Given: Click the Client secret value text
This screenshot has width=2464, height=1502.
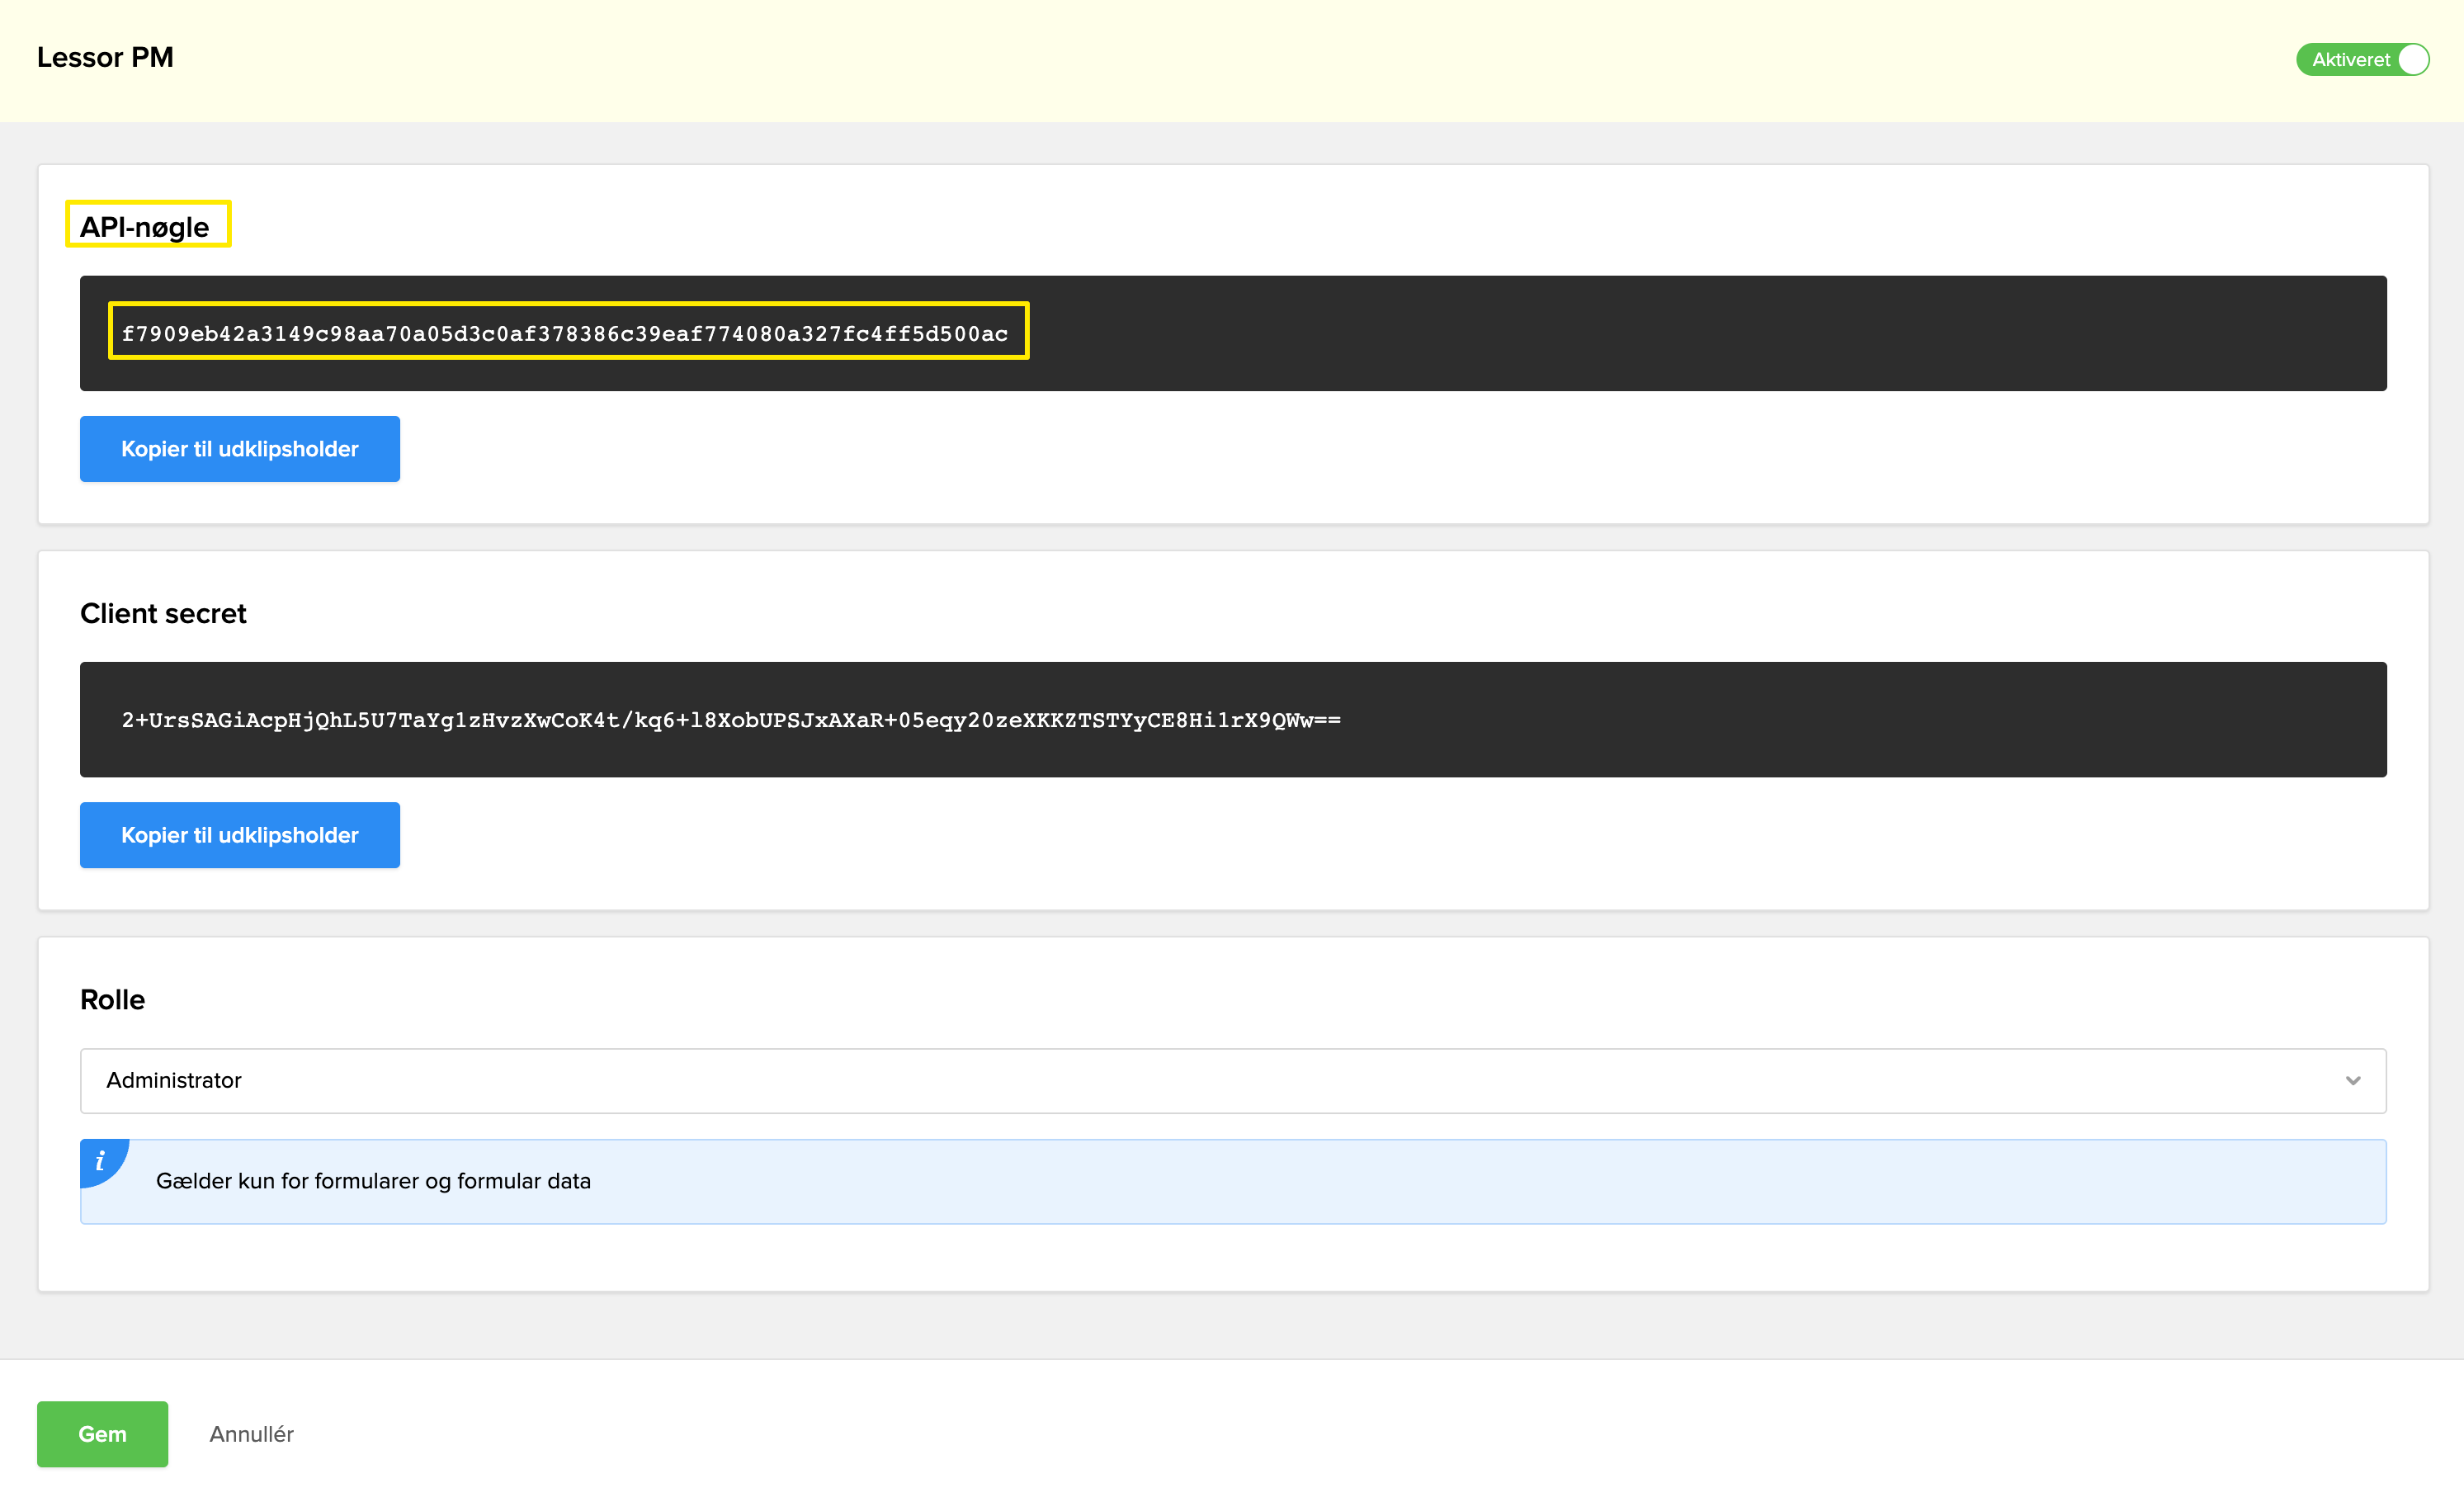Looking at the screenshot, I should (x=730, y=720).
